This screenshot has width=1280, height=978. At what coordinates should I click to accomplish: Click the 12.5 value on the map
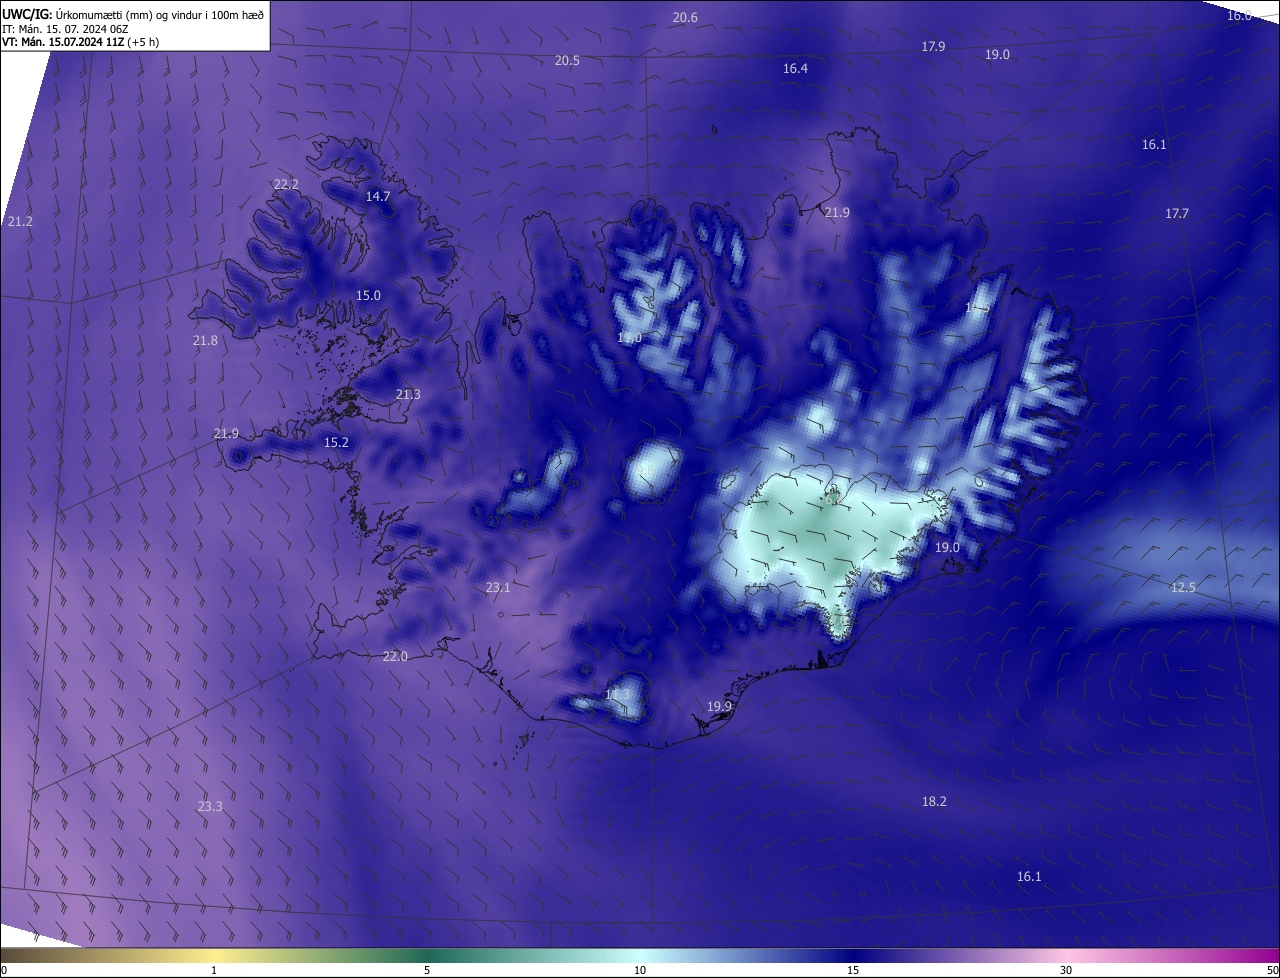[x=1183, y=588]
